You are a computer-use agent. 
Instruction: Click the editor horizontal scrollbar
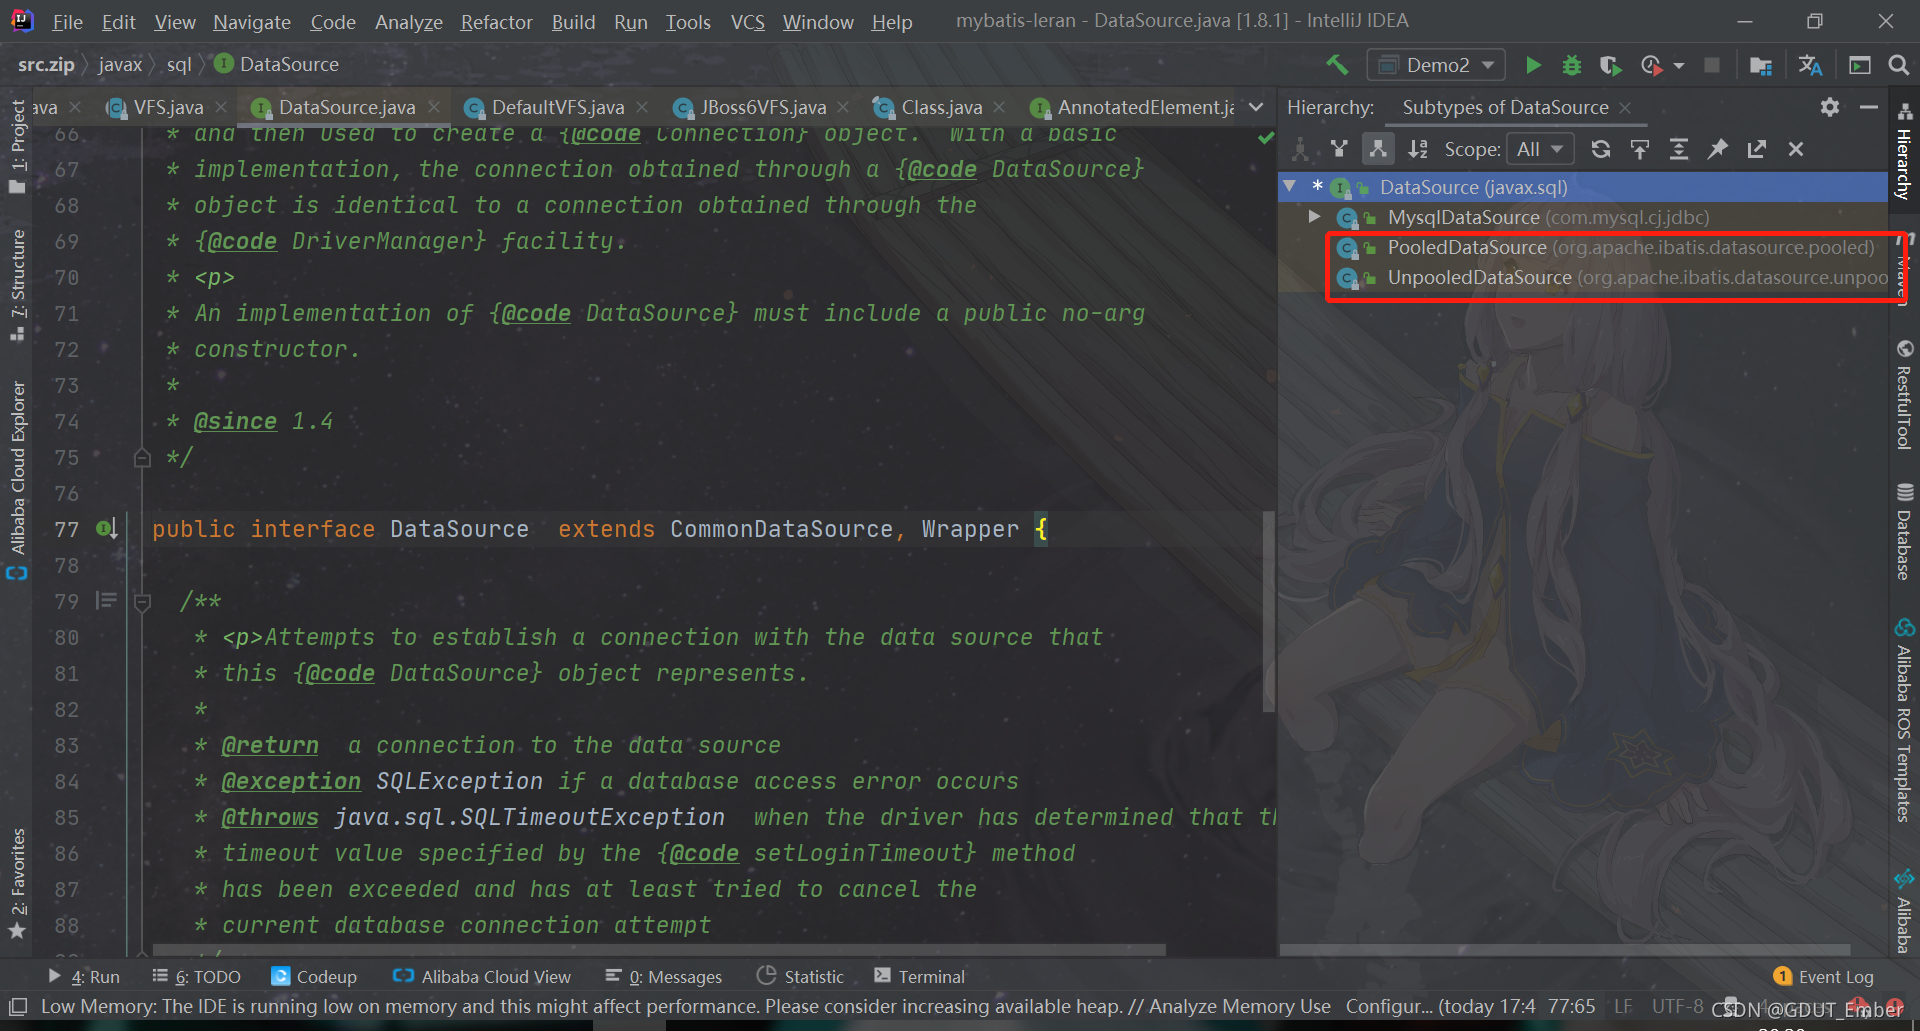click(x=659, y=949)
